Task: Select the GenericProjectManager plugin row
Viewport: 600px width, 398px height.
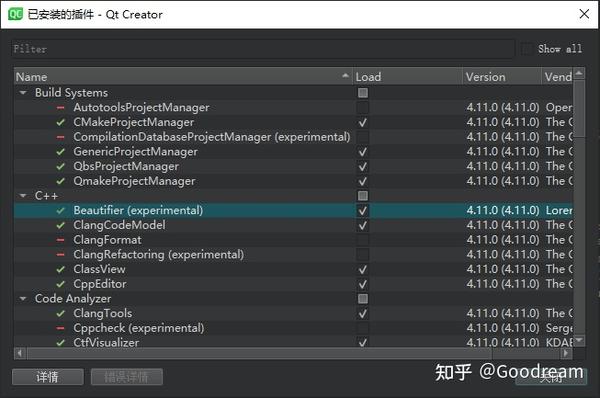Action: click(293, 152)
